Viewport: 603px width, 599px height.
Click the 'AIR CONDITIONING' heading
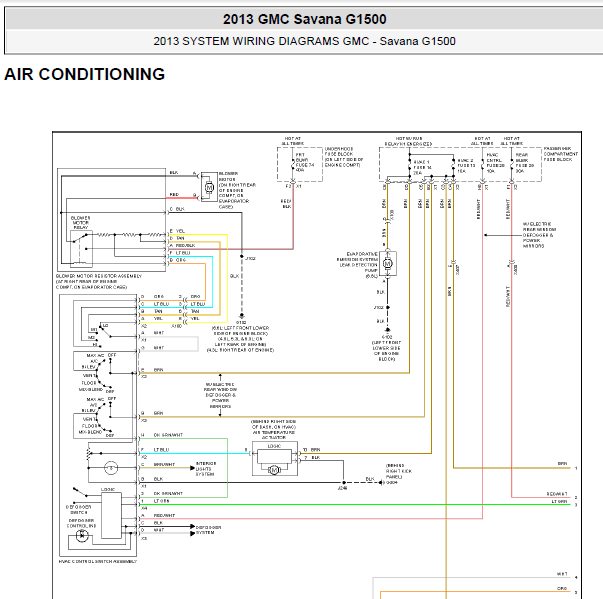pos(85,74)
